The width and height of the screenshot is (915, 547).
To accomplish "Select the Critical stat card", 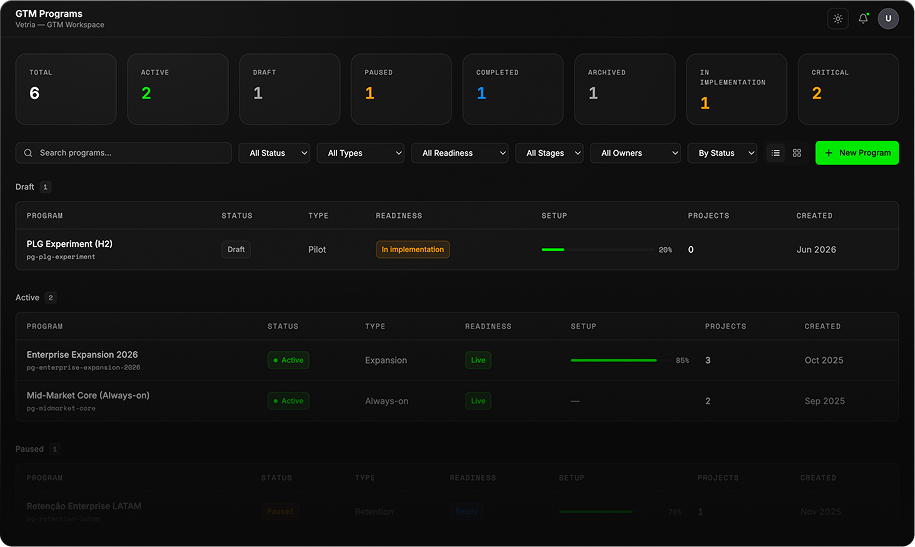I will click(848, 89).
